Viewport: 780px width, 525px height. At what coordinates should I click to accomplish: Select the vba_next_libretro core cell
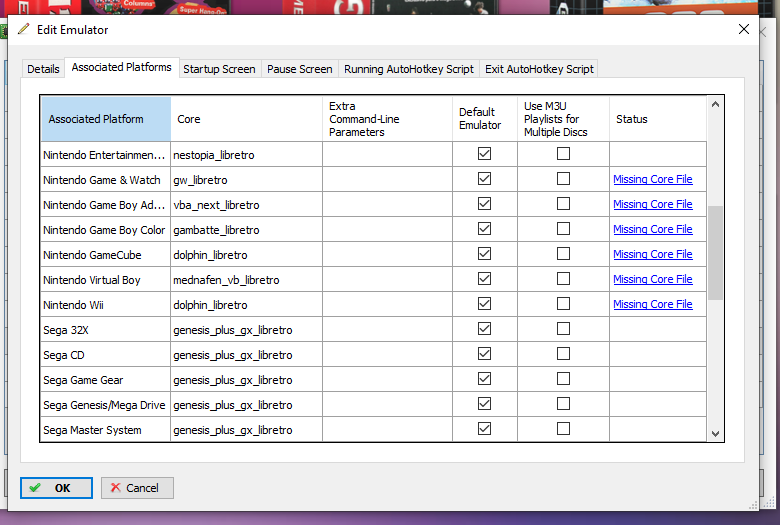247,205
